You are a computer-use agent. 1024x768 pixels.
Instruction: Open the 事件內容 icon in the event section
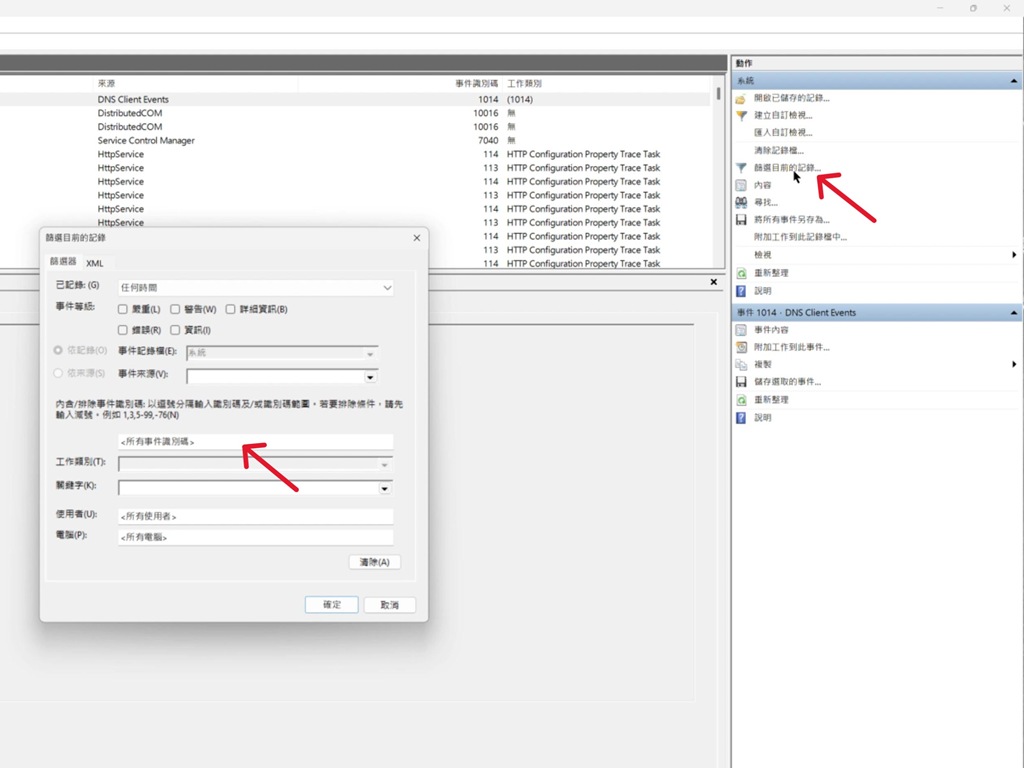click(741, 330)
